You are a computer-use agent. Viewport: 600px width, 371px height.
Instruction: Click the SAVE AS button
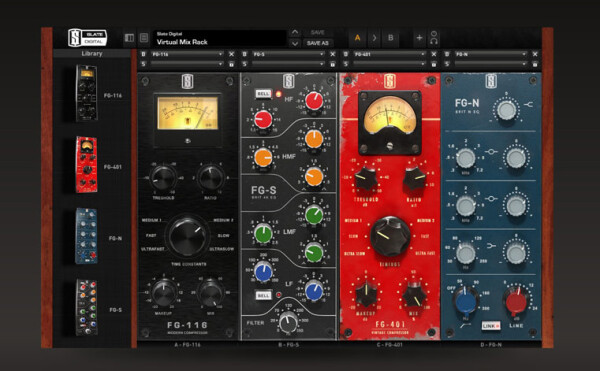click(x=318, y=43)
